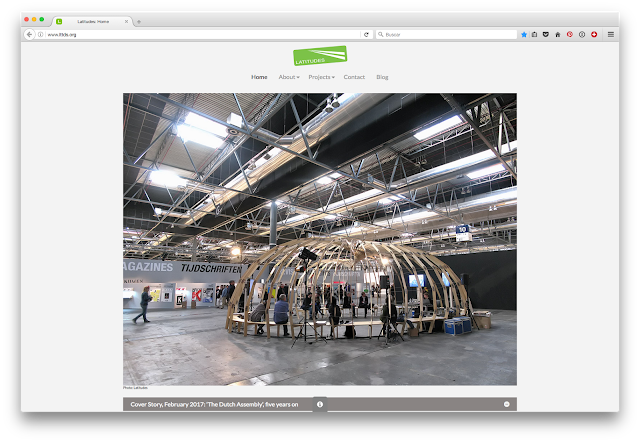Open the browser Home icon
Image resolution: width=640 pixels, height=442 pixels.
coord(558,35)
